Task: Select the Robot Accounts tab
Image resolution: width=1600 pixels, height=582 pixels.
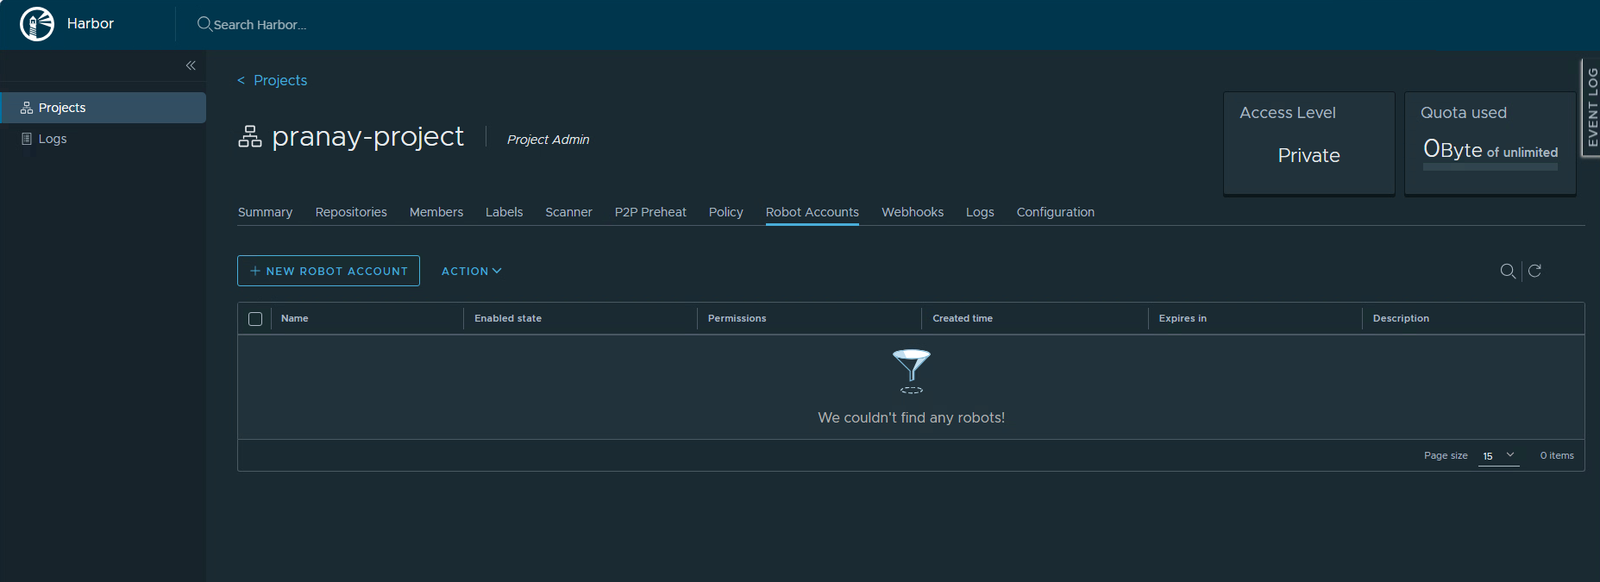Action: coord(812,212)
